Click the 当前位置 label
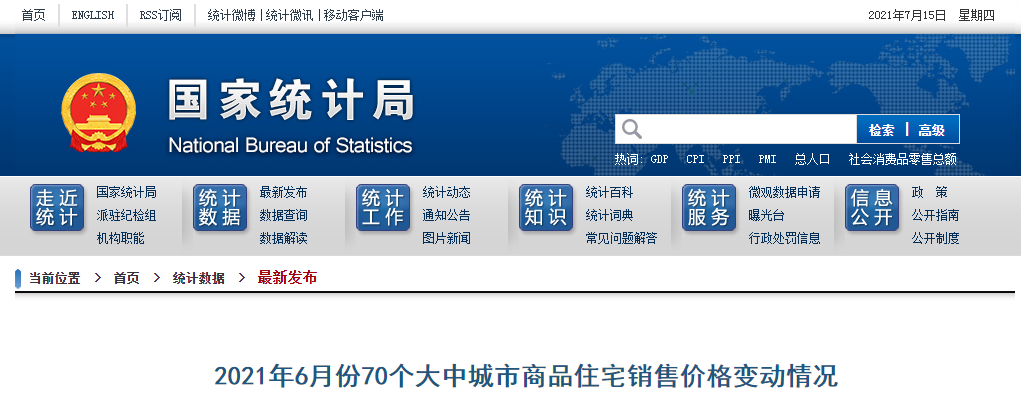This screenshot has width=1021, height=396. pos(55,278)
